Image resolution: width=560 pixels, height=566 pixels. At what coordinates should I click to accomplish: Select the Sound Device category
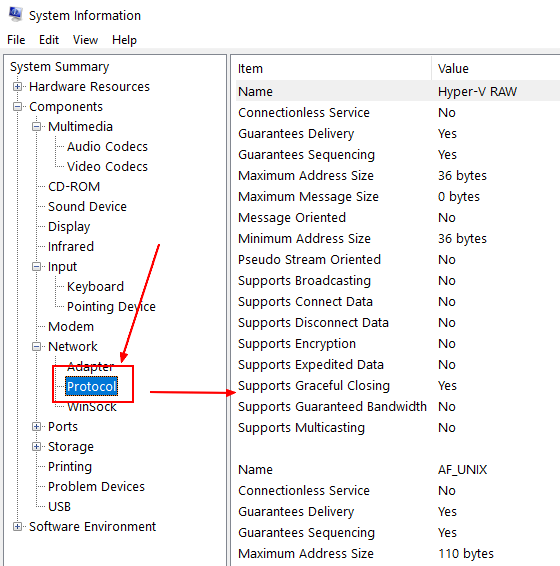tap(87, 206)
